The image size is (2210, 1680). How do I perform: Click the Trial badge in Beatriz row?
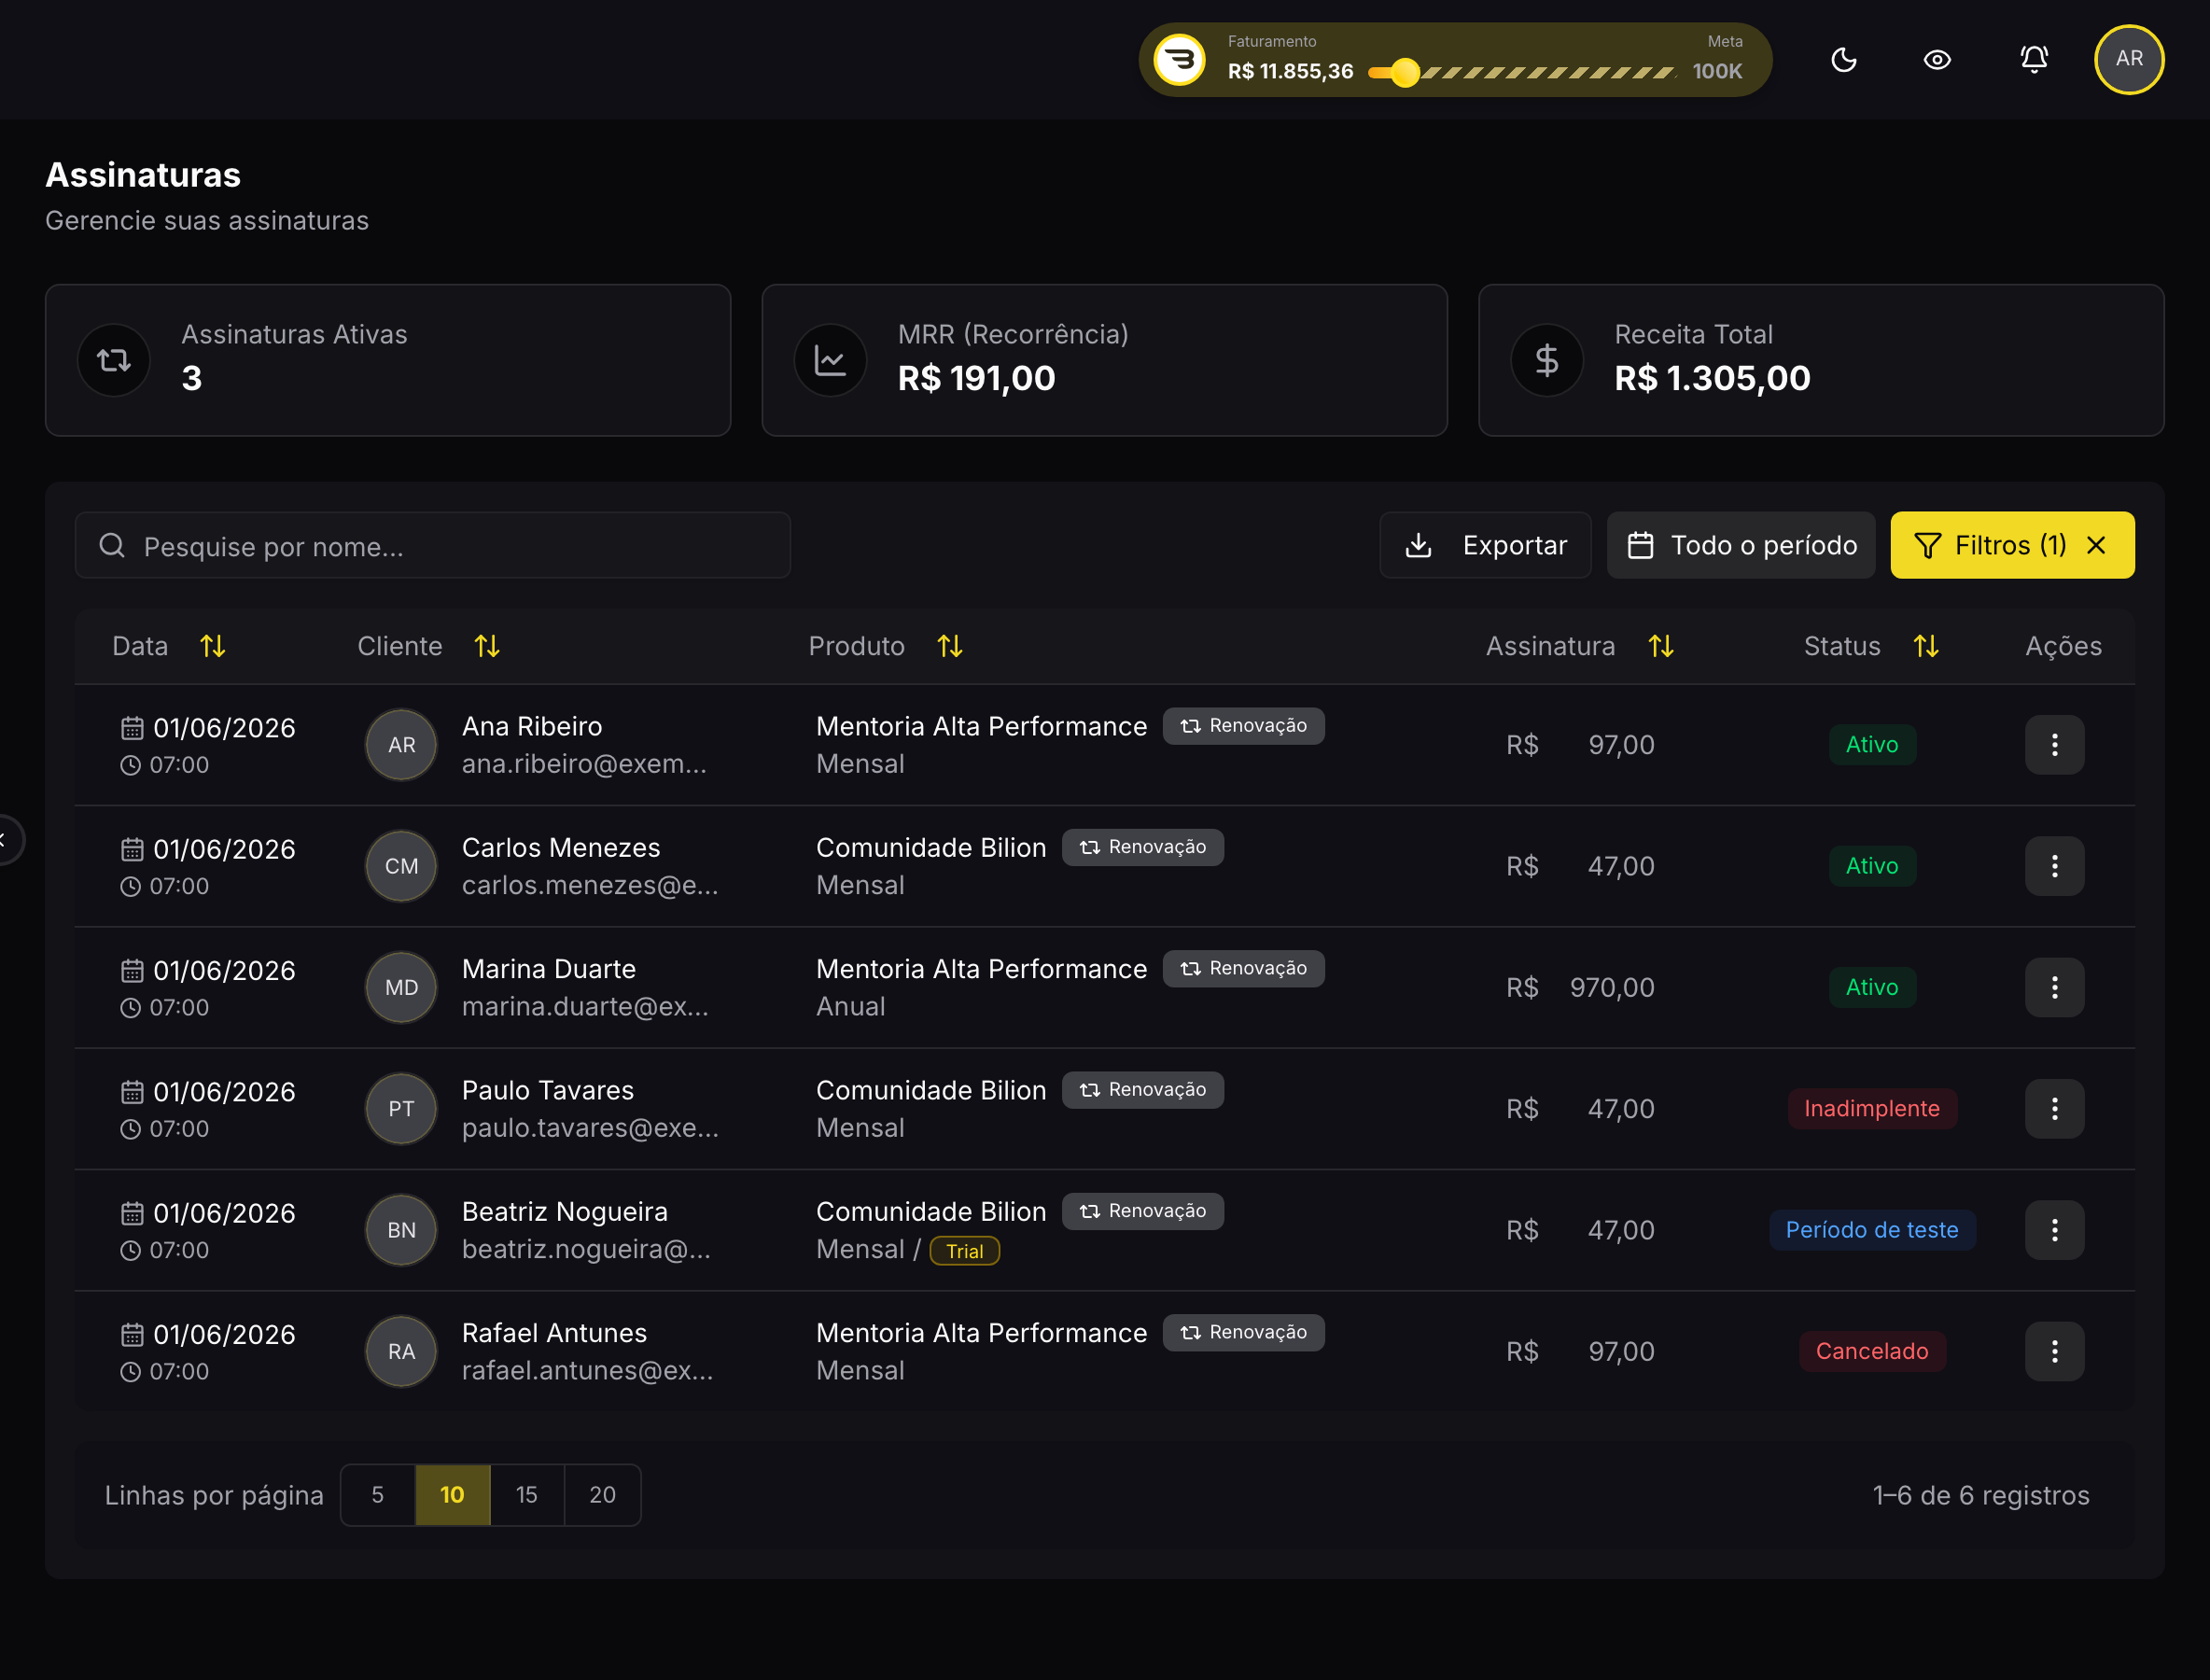(x=965, y=1251)
